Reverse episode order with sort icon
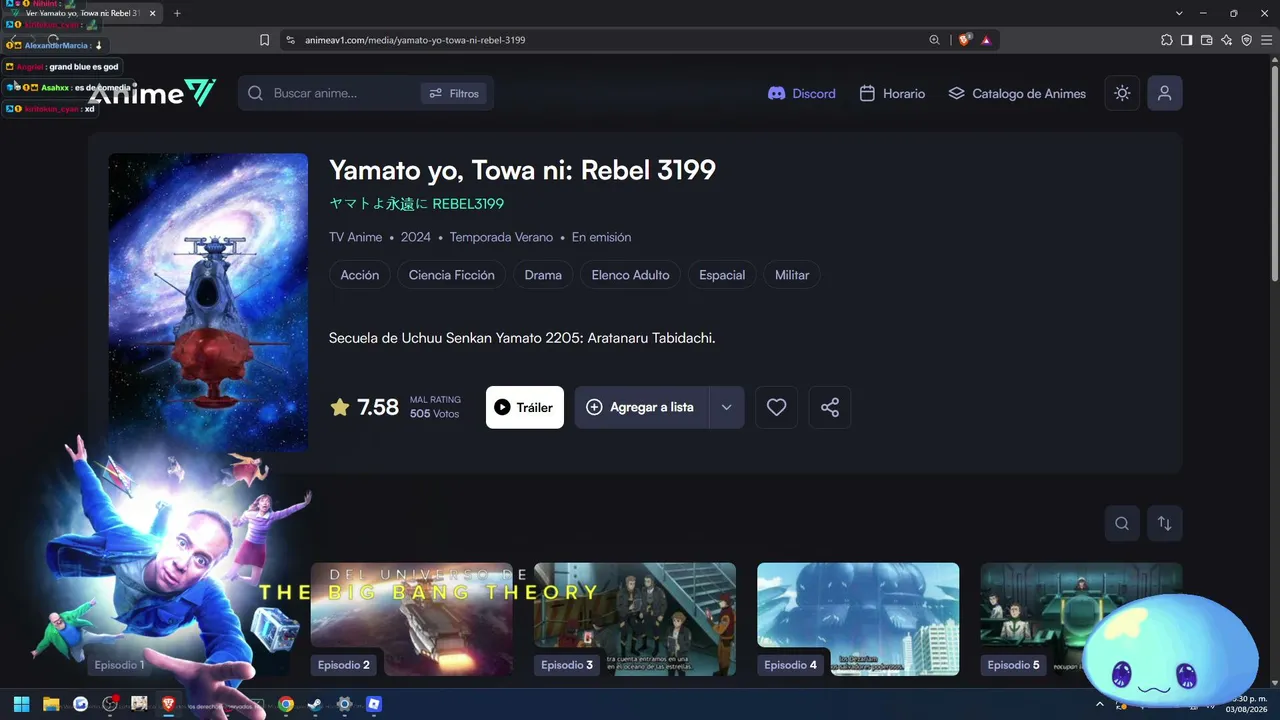Viewport: 1280px width, 720px height. pos(1165,523)
